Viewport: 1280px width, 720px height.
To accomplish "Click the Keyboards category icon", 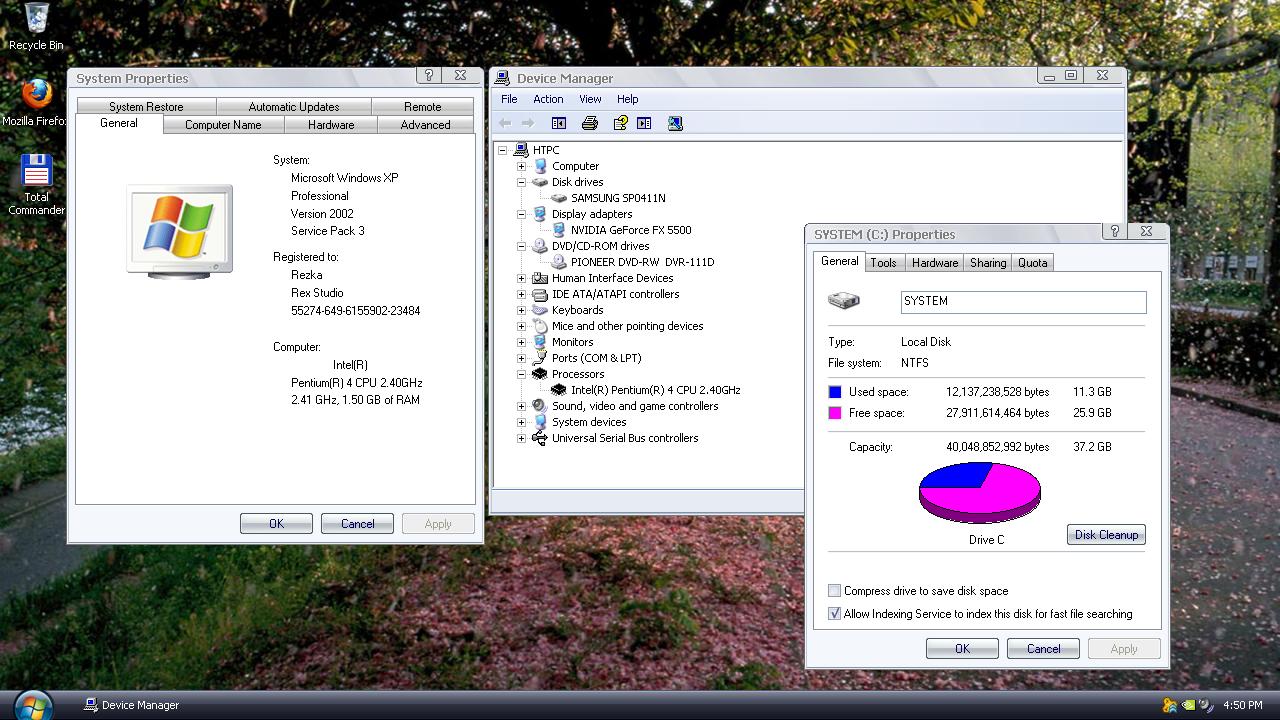I will tap(540, 310).
